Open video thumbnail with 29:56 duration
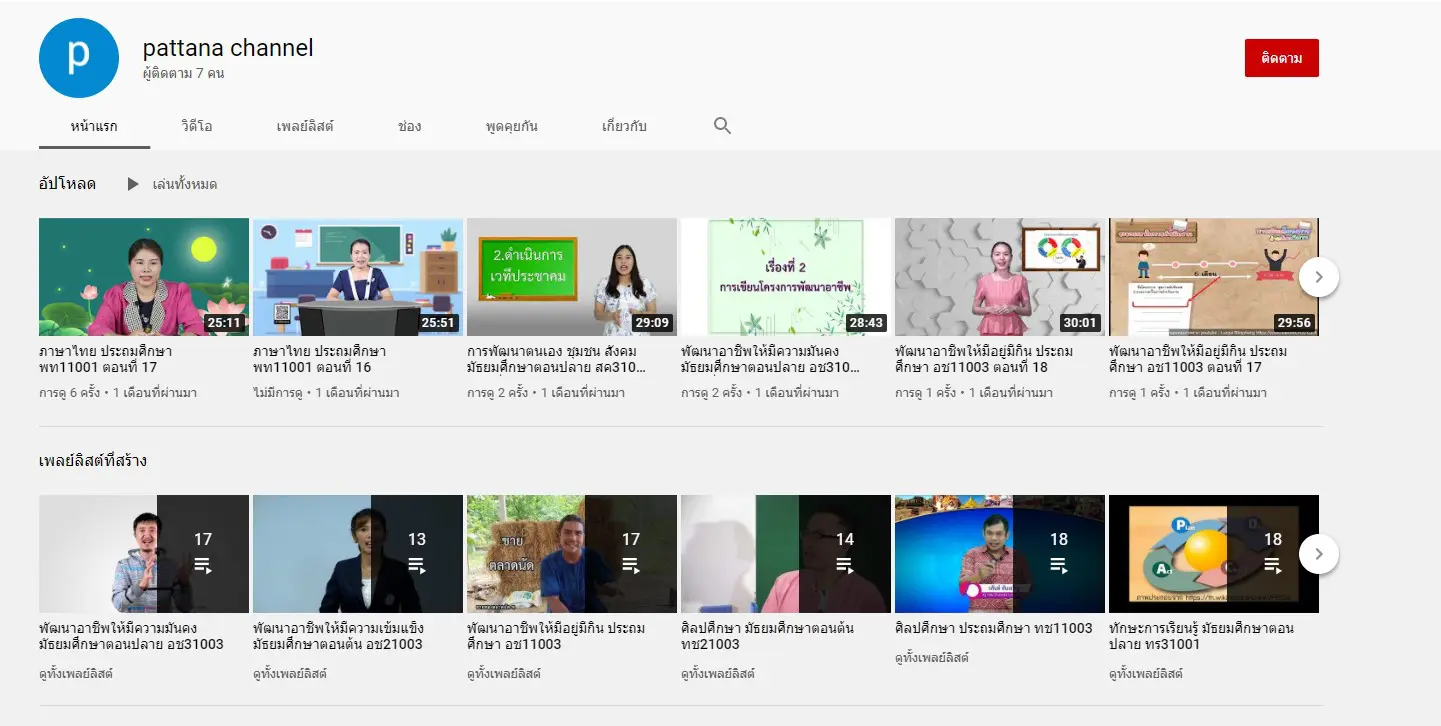 click(1214, 277)
